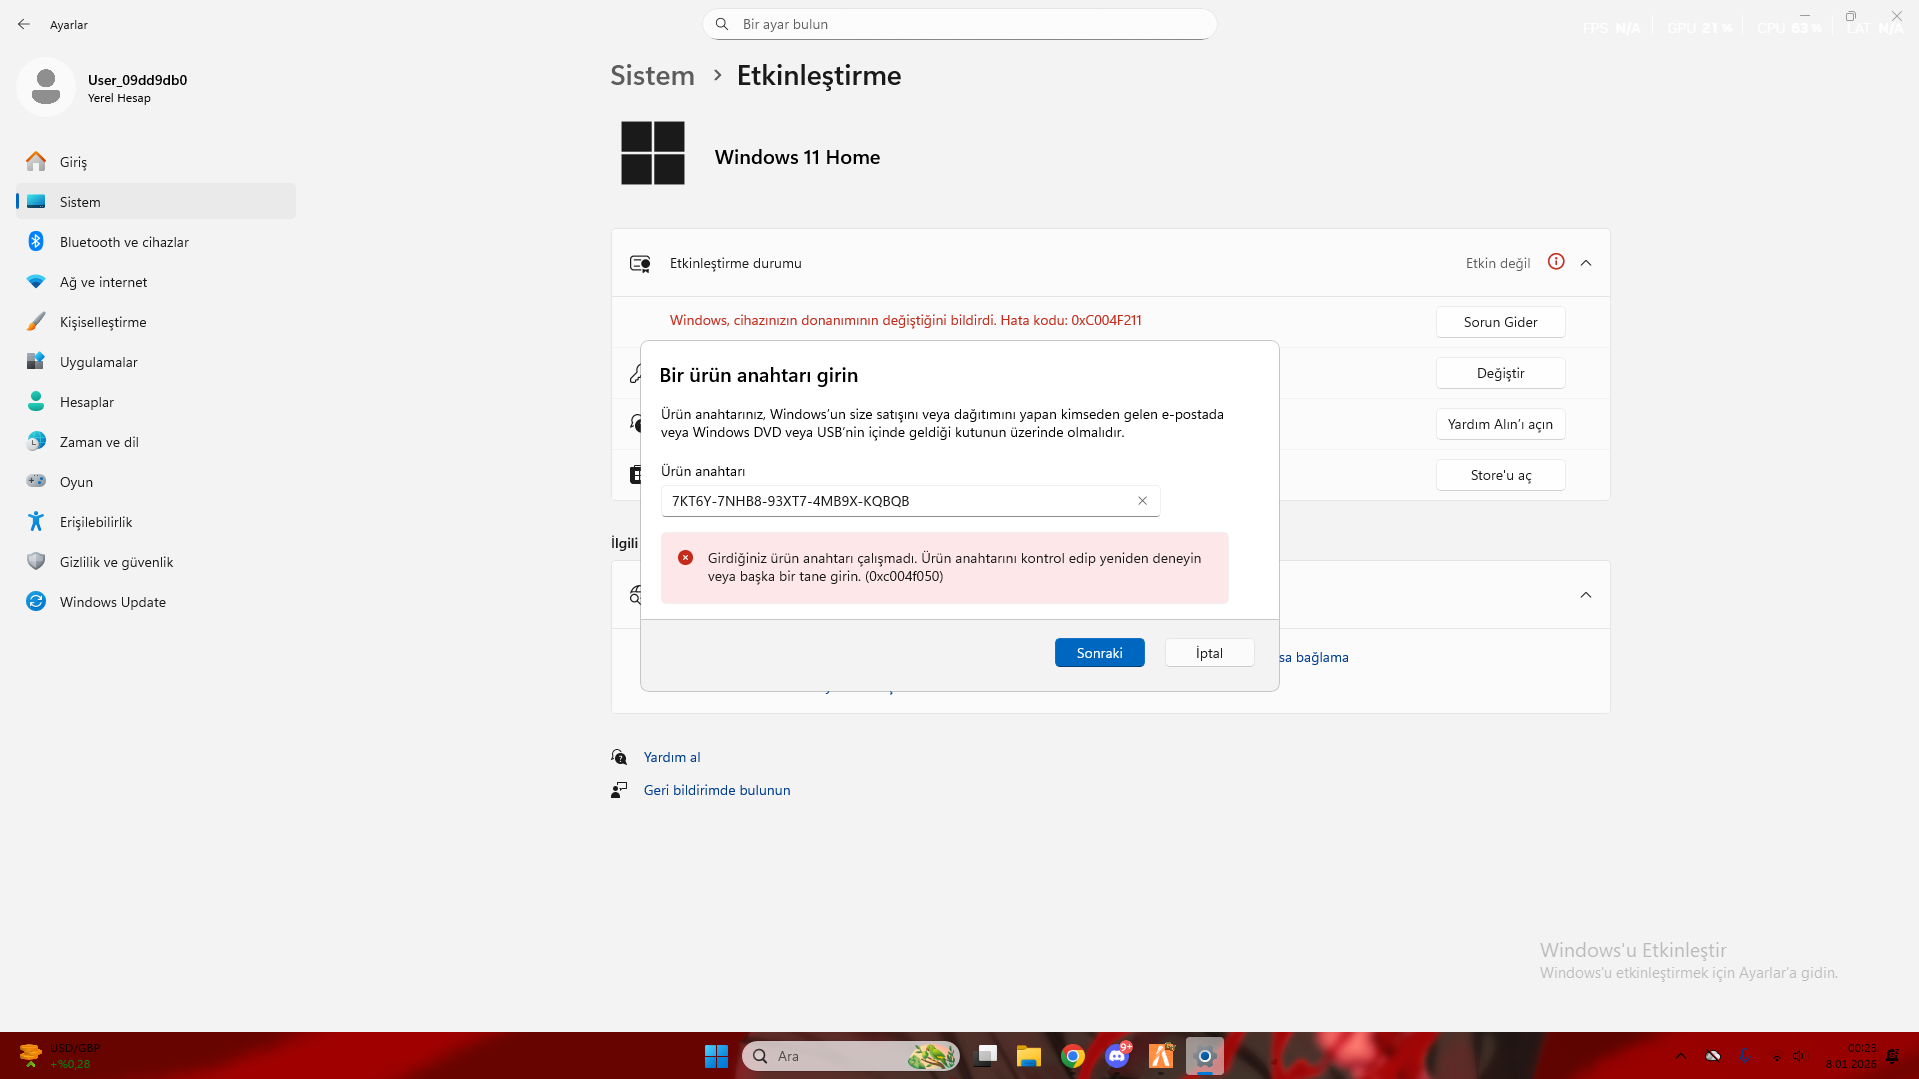Open the USD/GBP widget in the taskbar
1919x1079 pixels.
62,1056
